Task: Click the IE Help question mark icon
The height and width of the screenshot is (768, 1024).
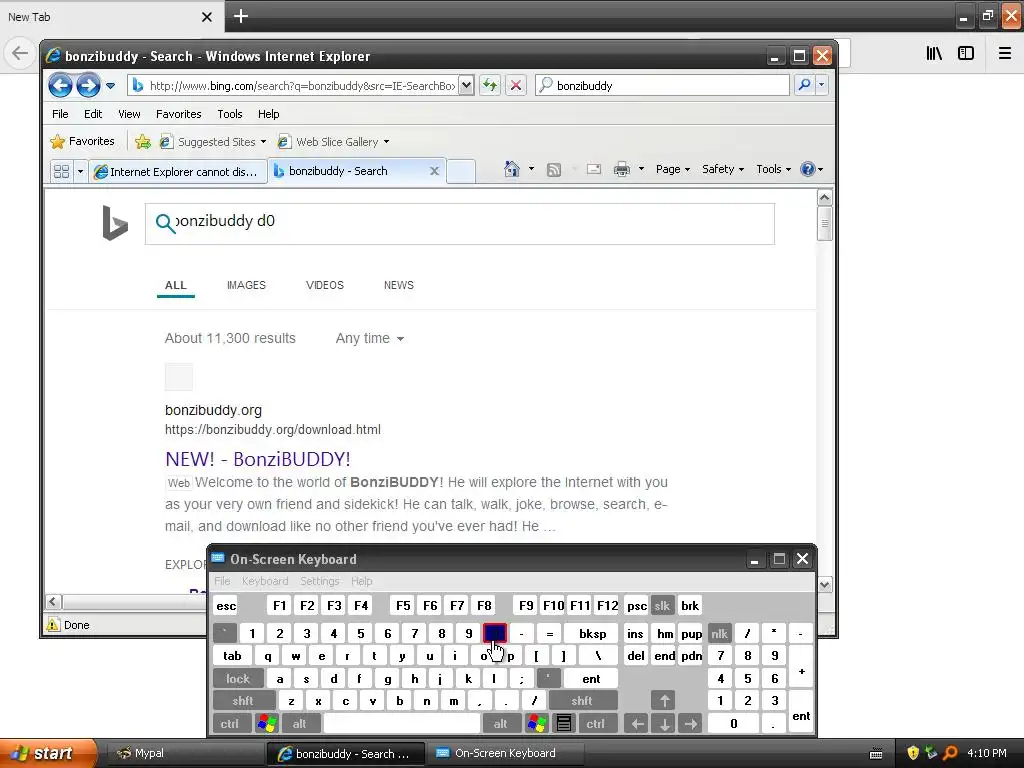Action: point(808,169)
